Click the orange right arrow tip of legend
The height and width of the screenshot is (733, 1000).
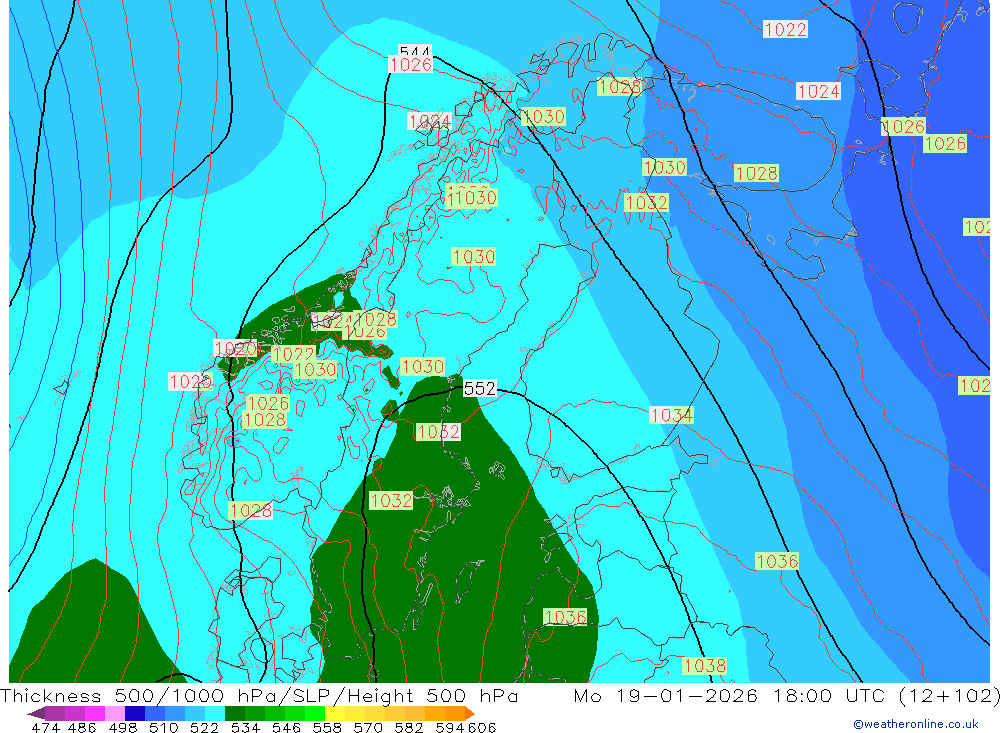(469, 713)
